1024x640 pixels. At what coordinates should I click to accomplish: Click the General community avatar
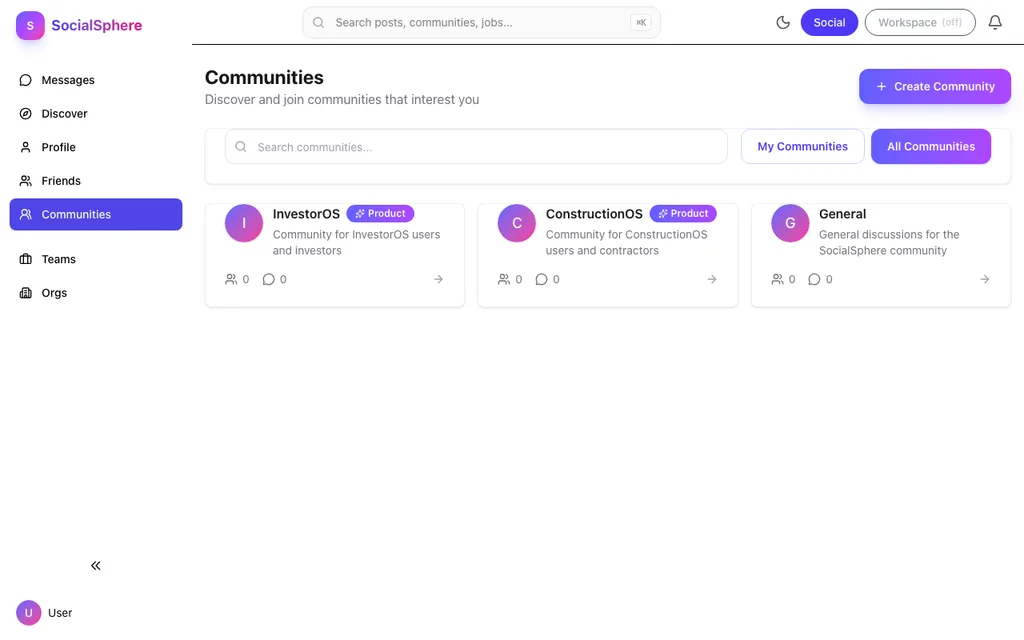tap(790, 223)
